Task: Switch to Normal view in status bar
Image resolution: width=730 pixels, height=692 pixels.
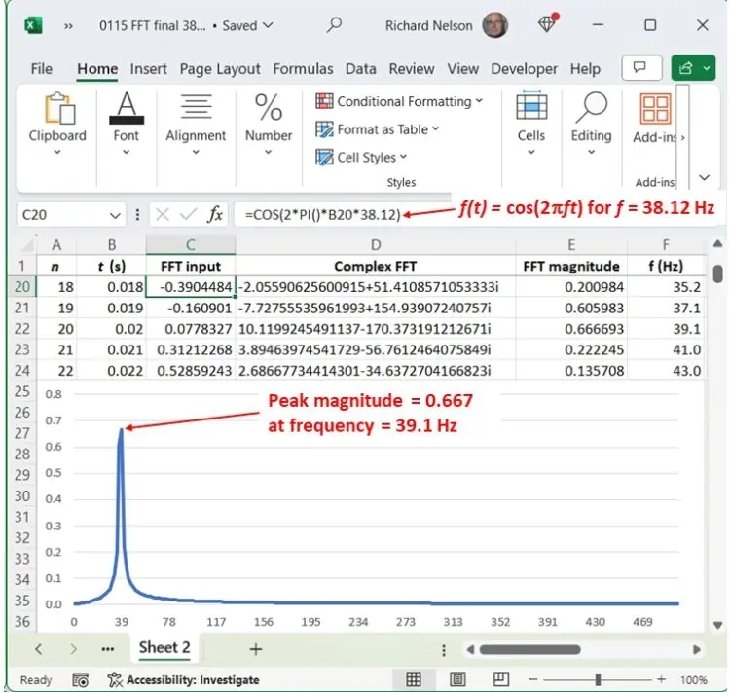Action: 413,679
